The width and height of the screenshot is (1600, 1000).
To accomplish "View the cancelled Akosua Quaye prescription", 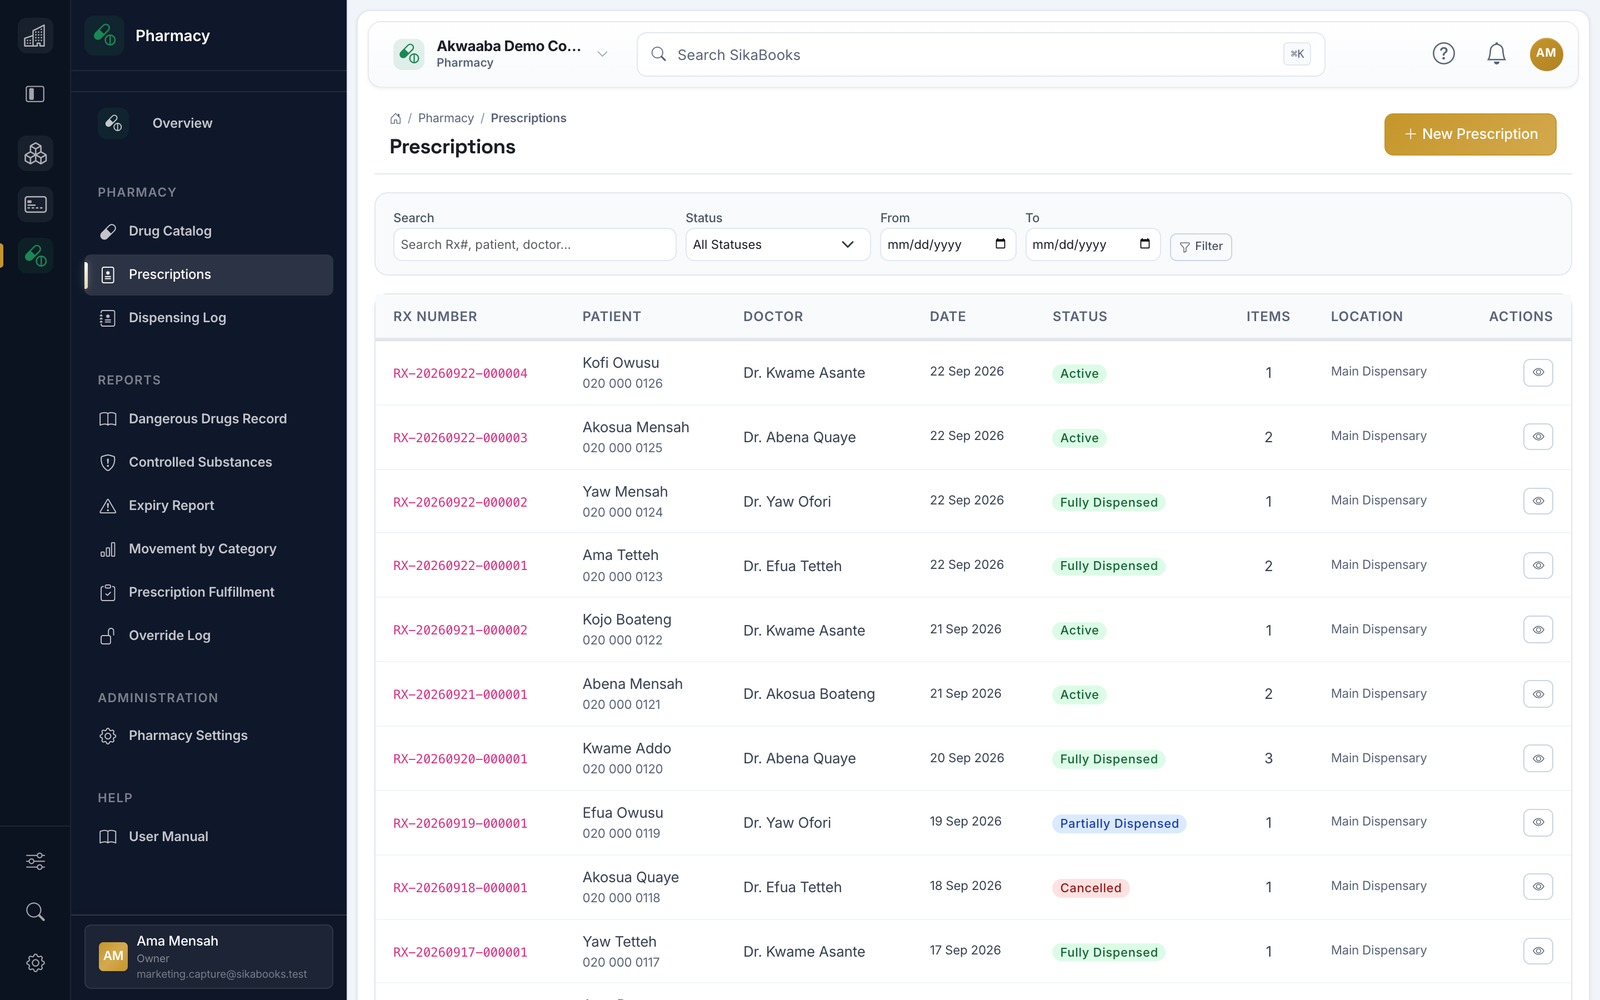I will 1538,886.
